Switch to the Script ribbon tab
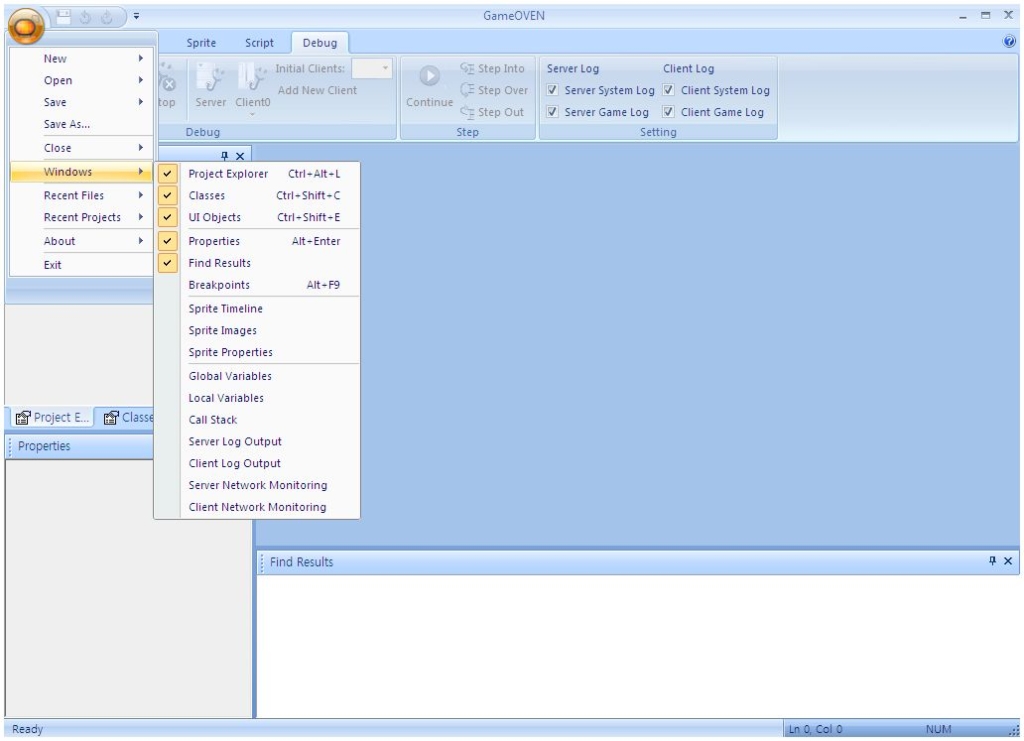 [x=259, y=42]
